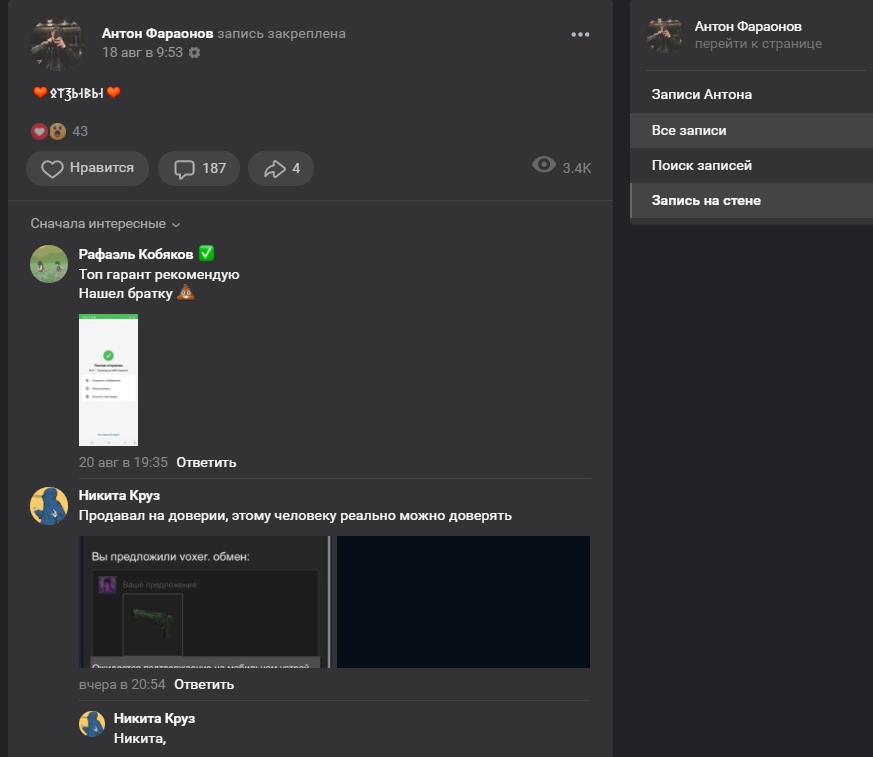Select Все записи in the sidebar
This screenshot has height=757, width=873.
point(689,131)
